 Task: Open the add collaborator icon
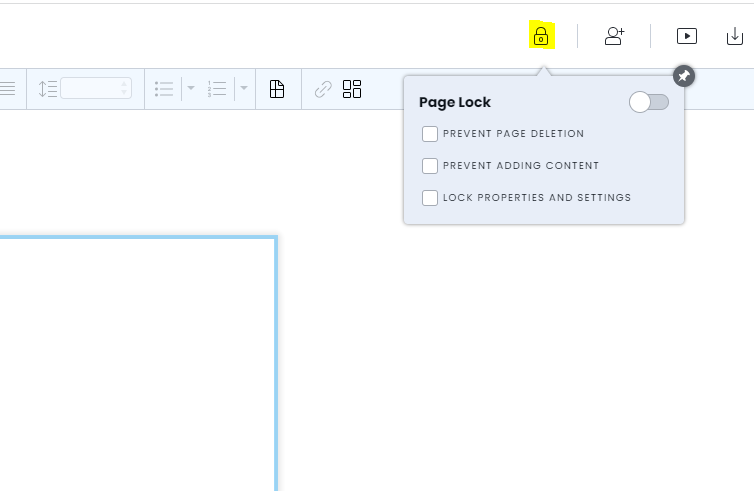coord(614,36)
